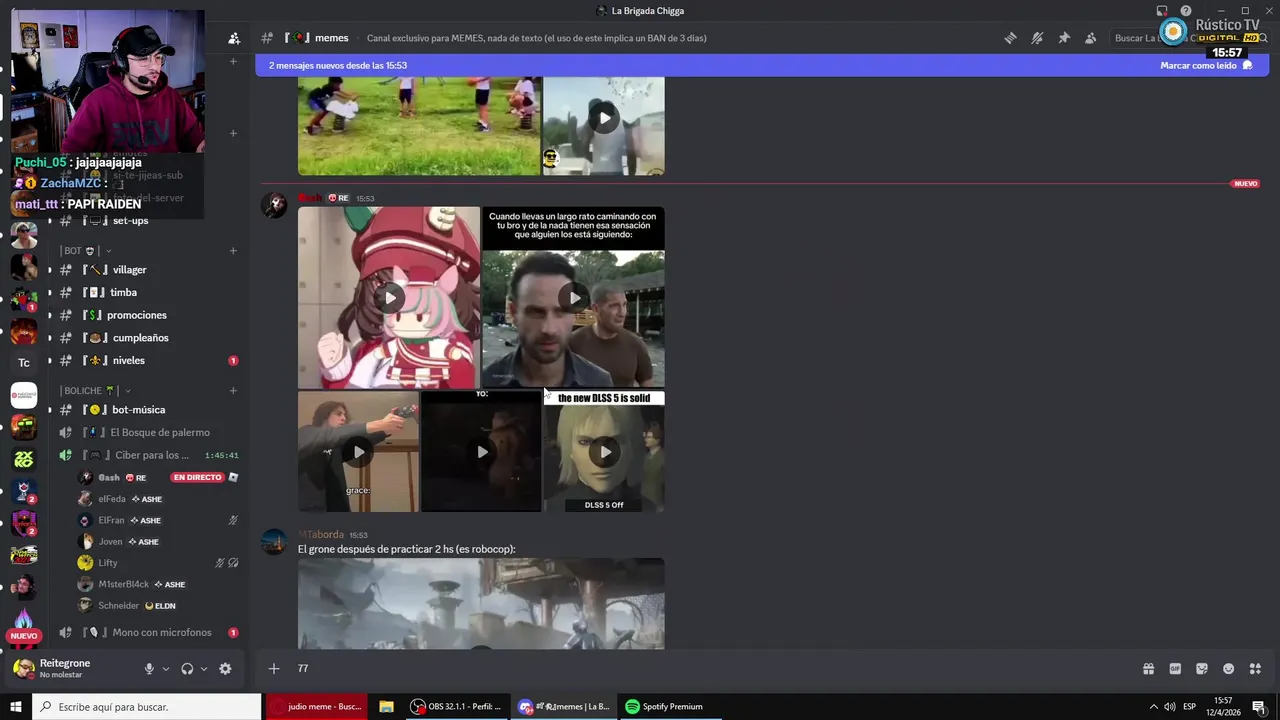
Task: Add channel to BOT category plus
Action: point(233,251)
